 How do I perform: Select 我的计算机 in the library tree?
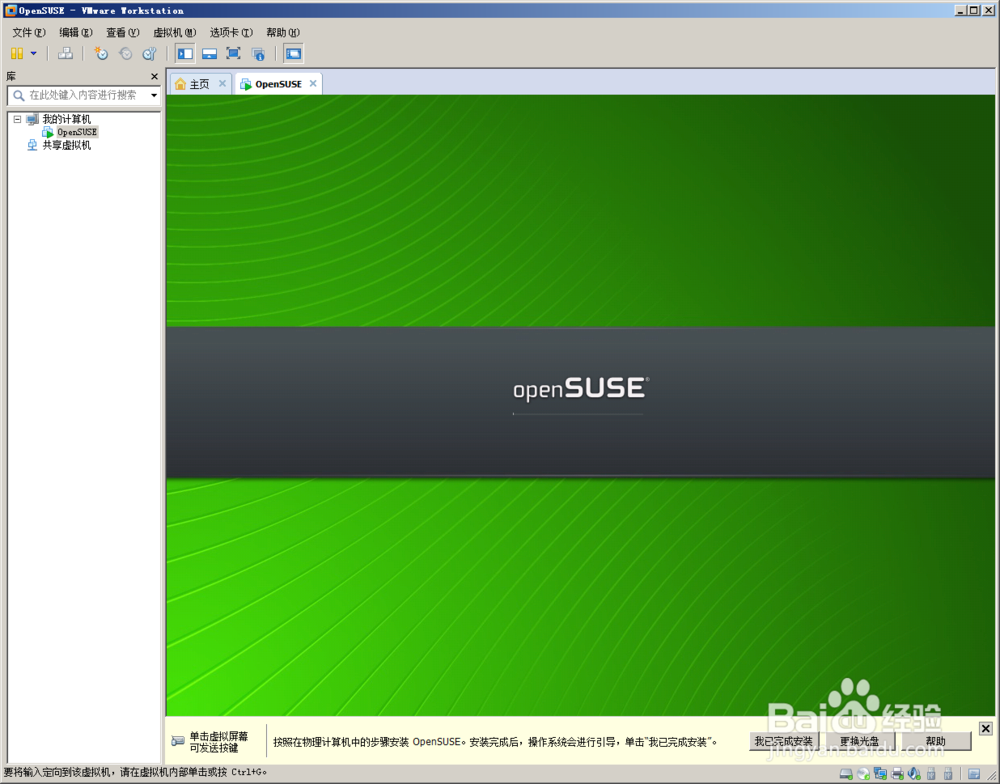click(66, 119)
